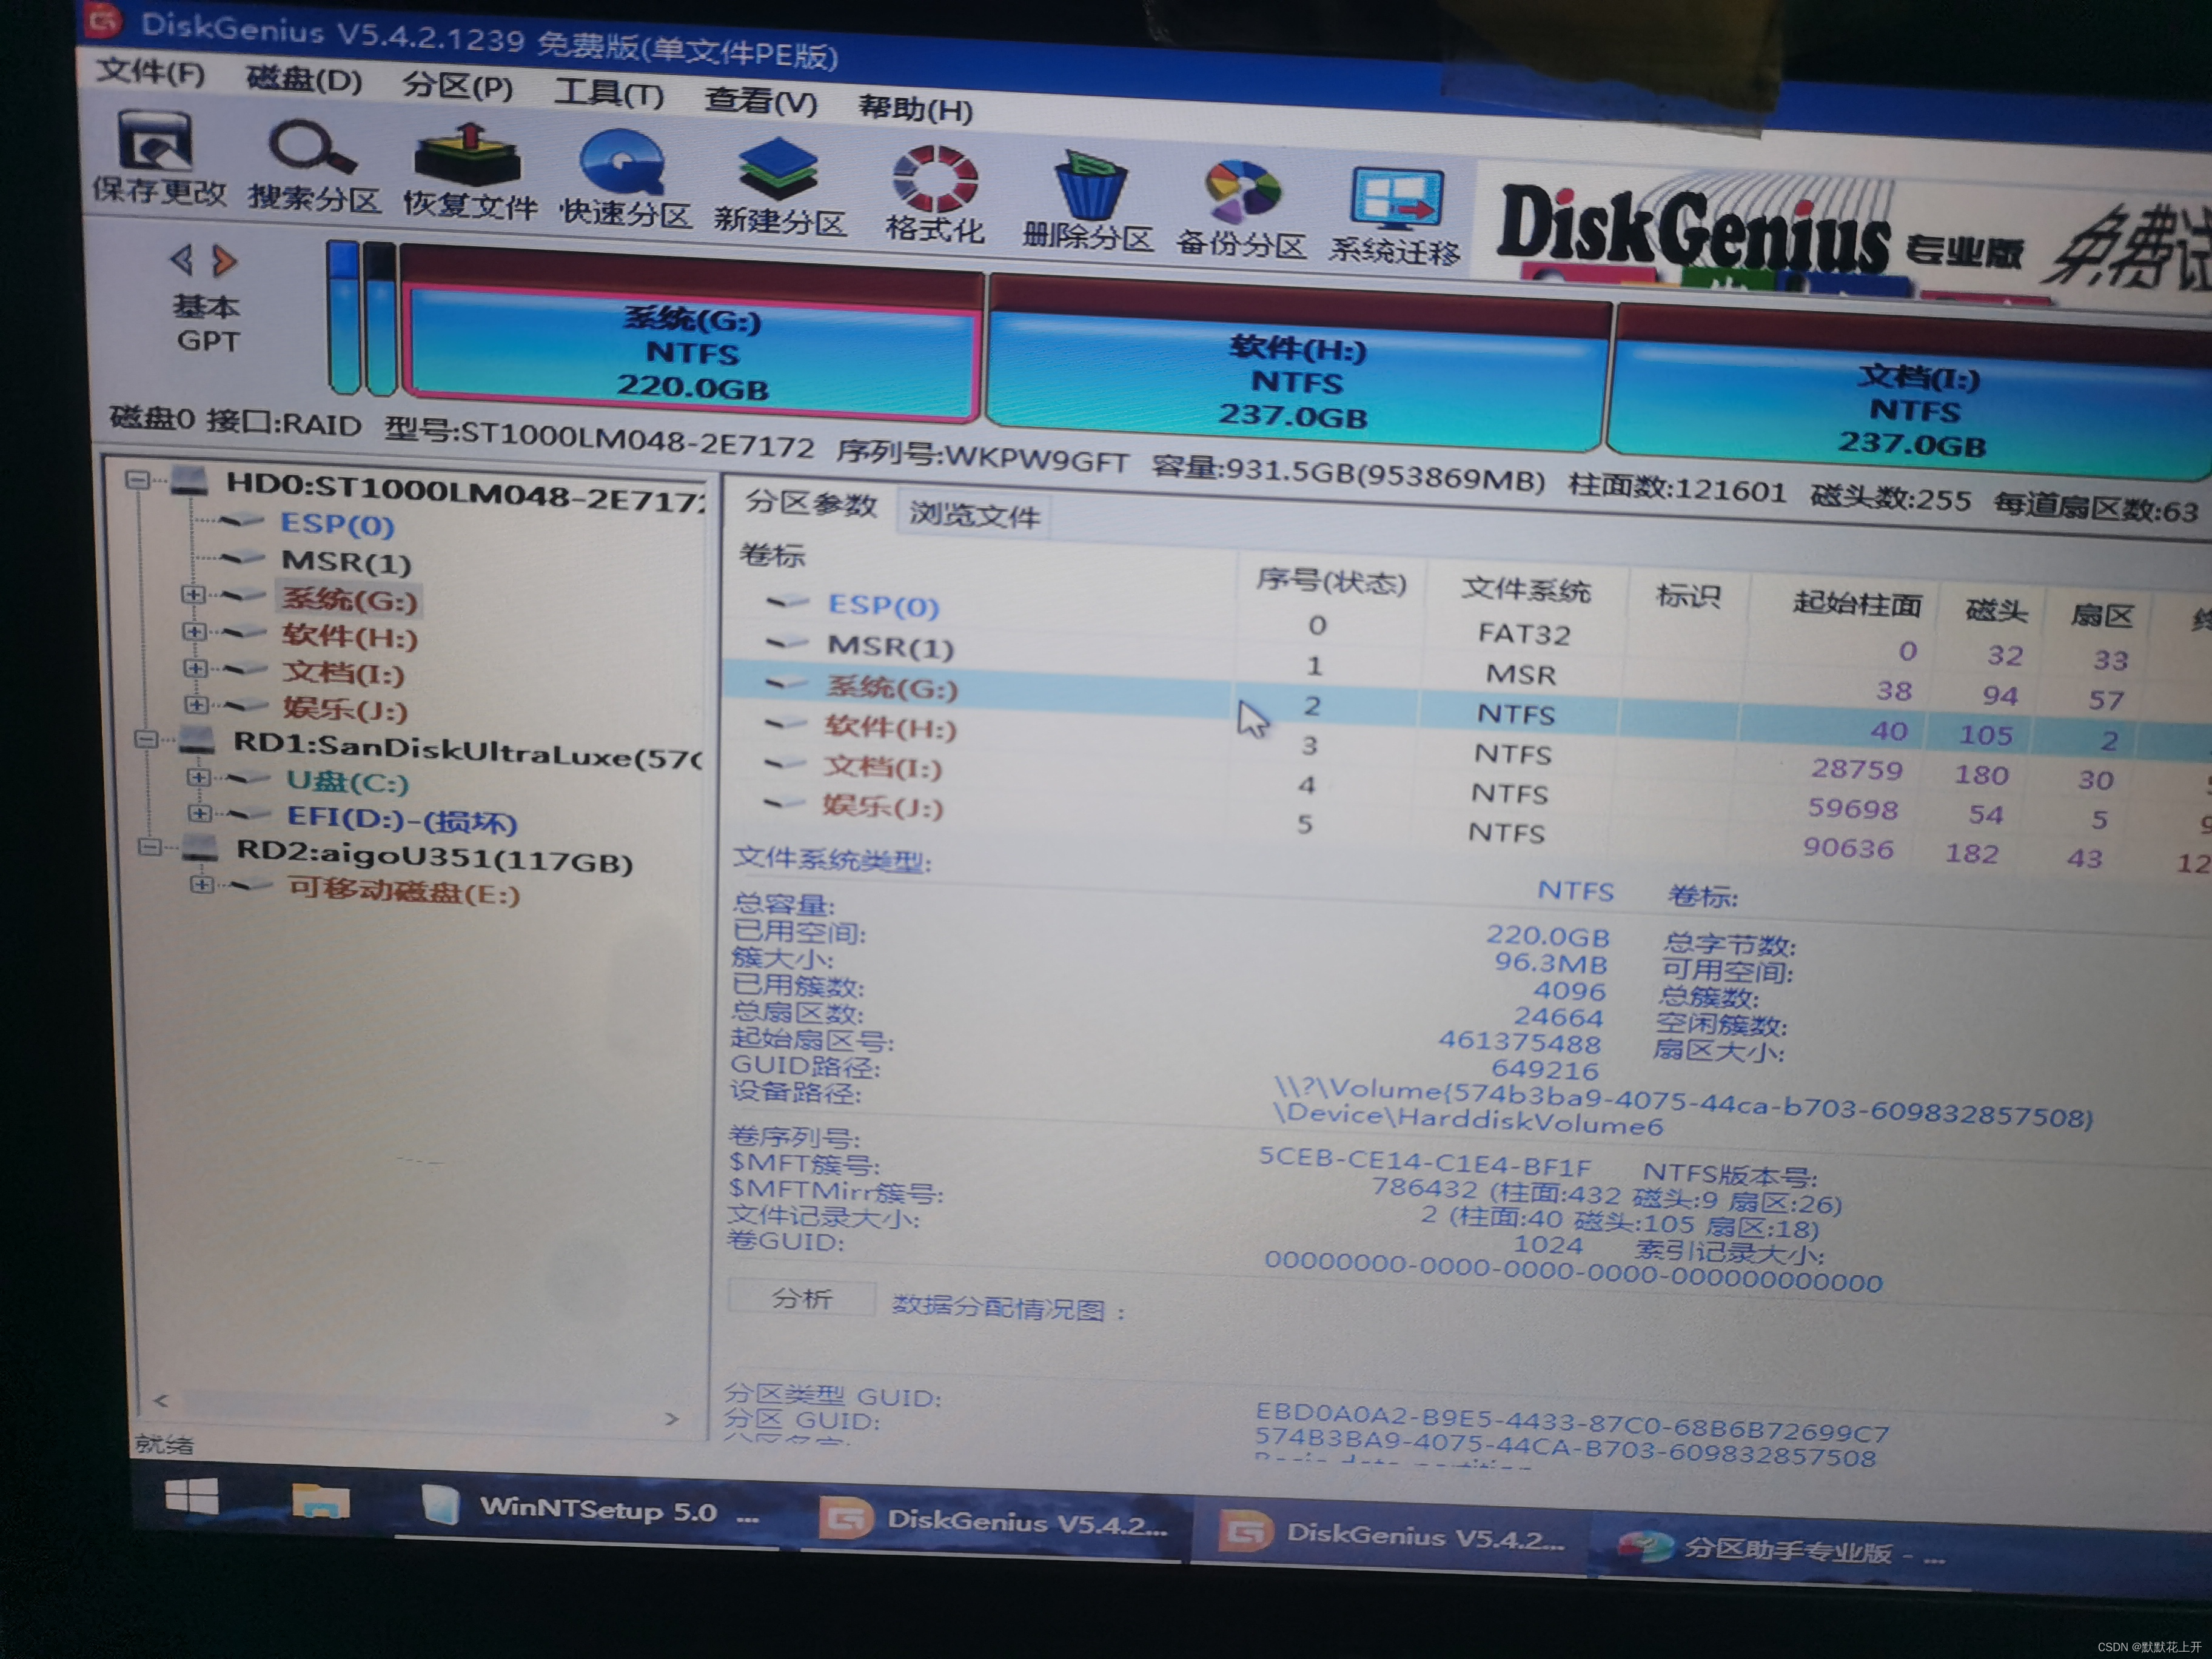This screenshot has height=1659, width=2212.
Task: Select the RD1 SanDisk disk icon in tree
Action: (196, 741)
